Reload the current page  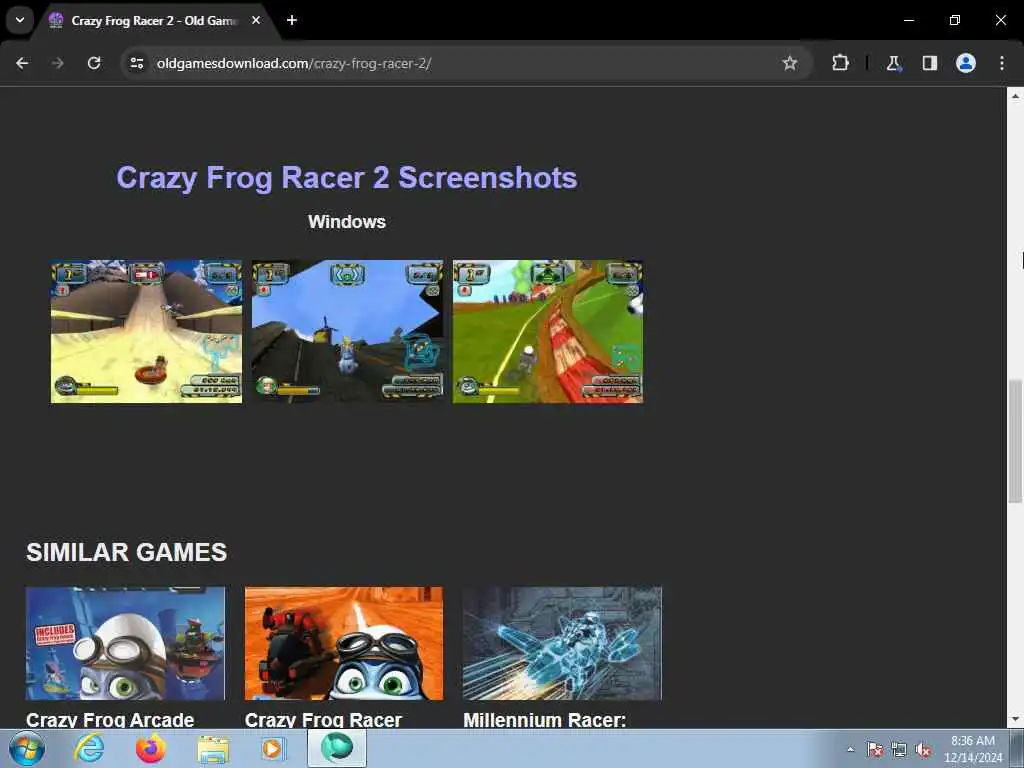[x=94, y=63]
